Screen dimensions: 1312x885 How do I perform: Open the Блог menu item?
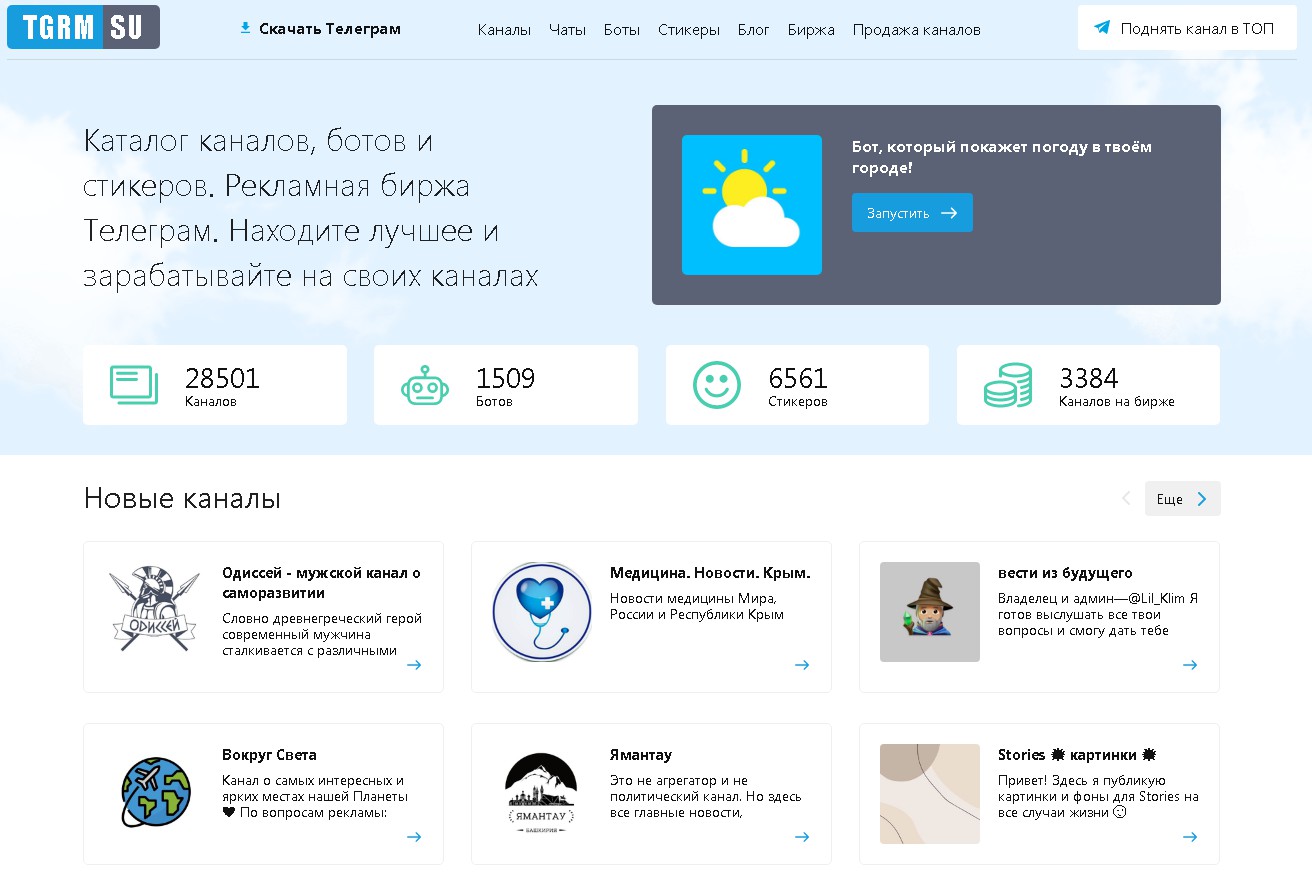point(754,30)
